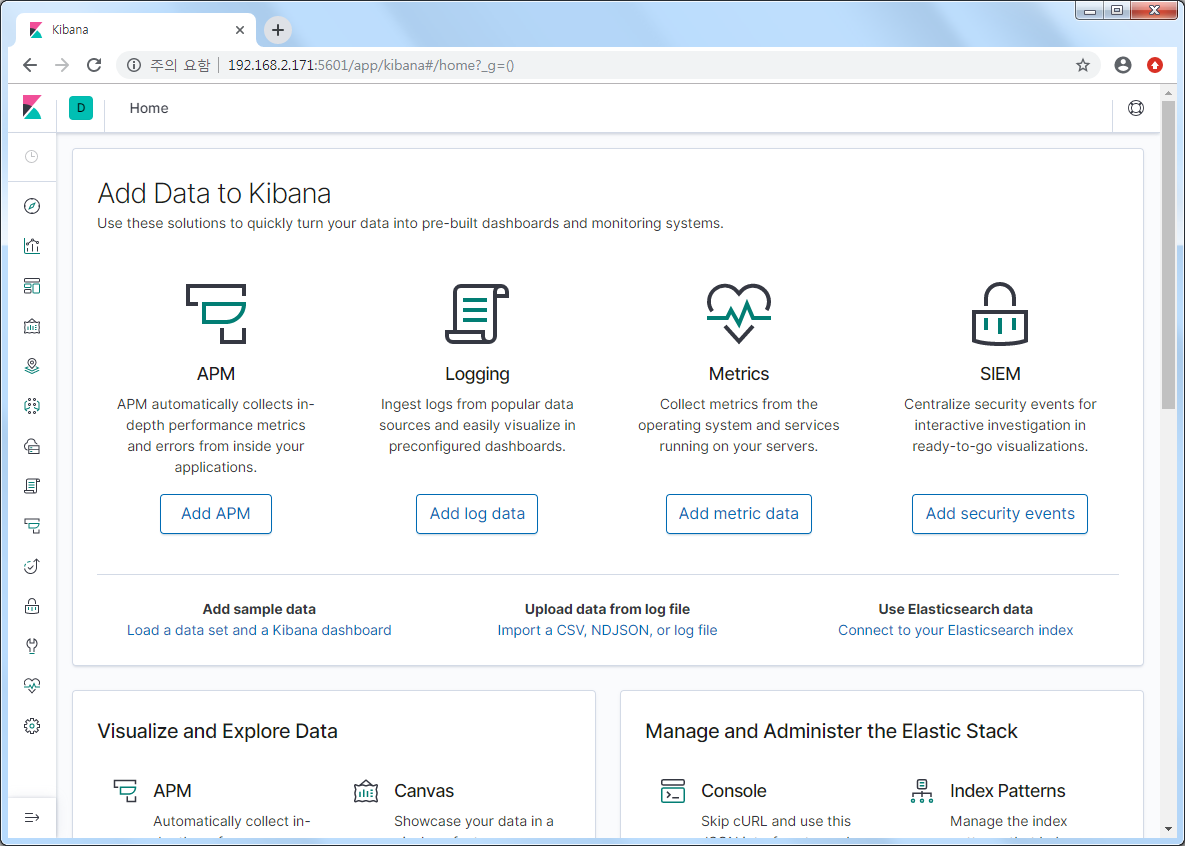
Task: Open Management from the sidebar gear icon
Action: 32,726
